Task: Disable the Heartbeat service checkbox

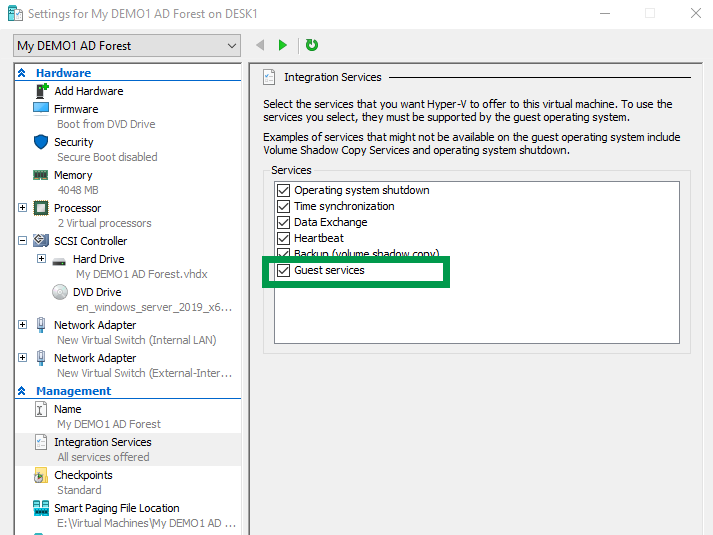Action: [x=284, y=238]
